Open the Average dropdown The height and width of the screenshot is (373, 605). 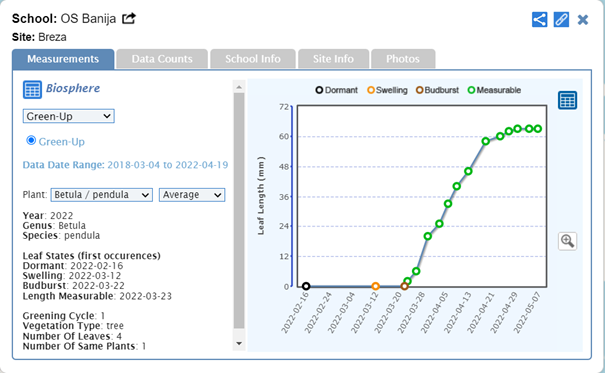[x=192, y=195]
